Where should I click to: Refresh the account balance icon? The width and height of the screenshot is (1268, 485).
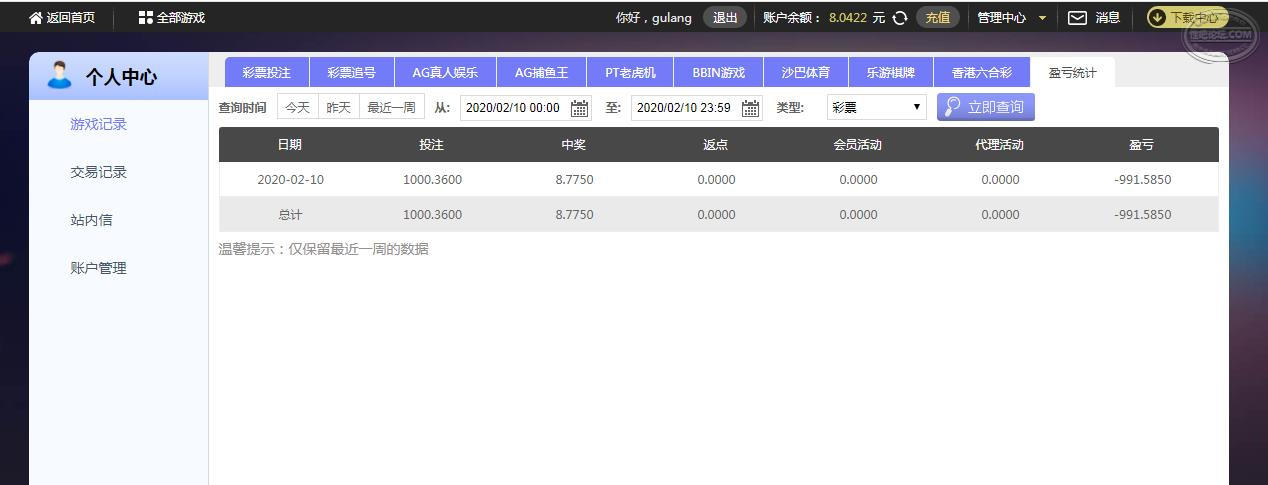900,18
